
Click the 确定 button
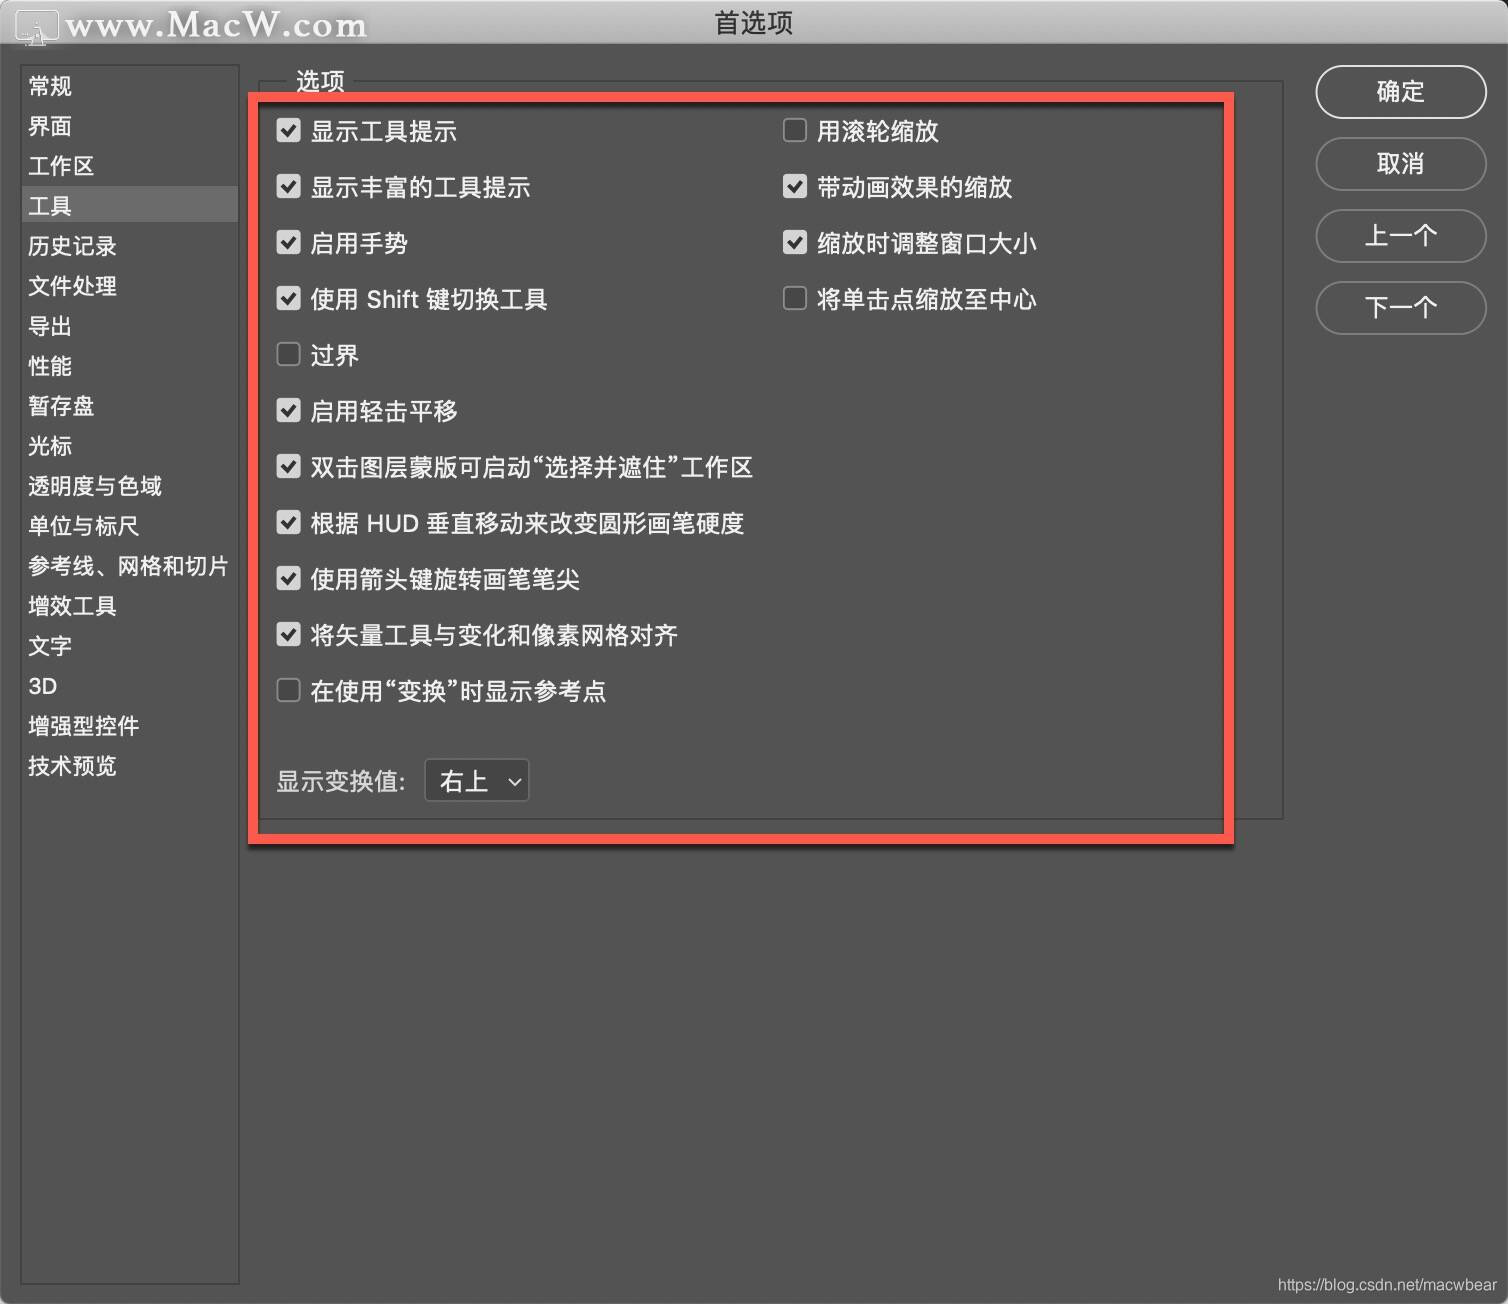point(1400,92)
